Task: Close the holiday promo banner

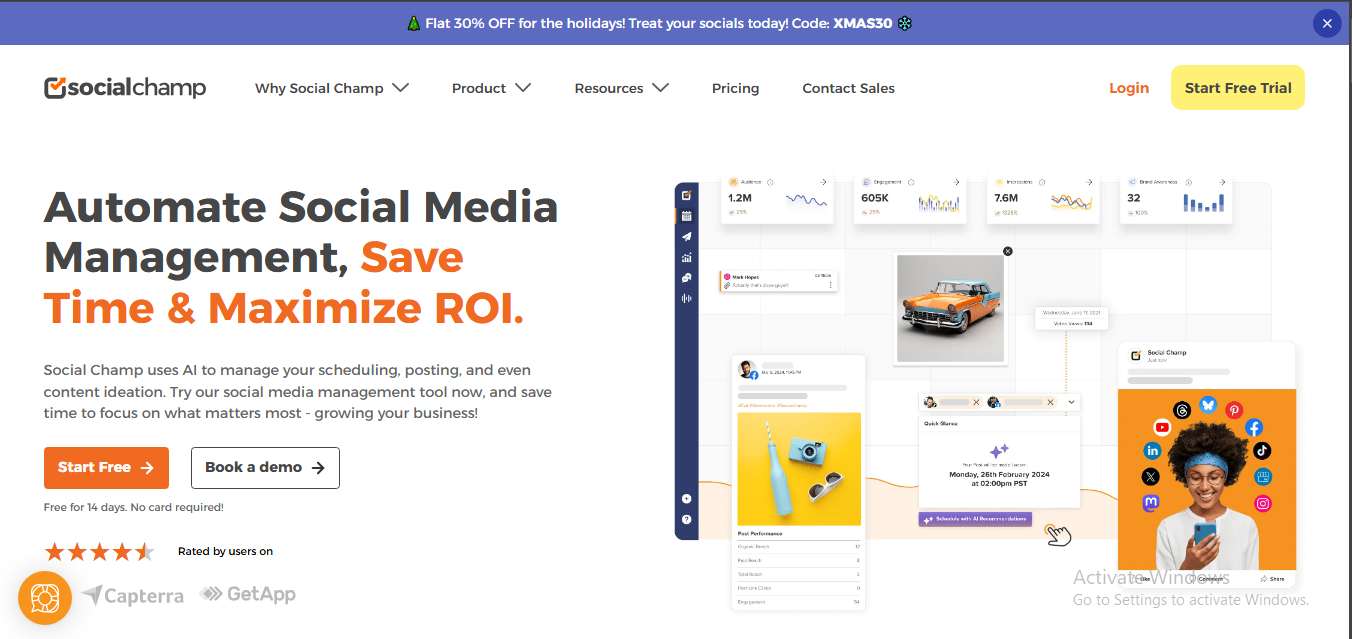Action: pos(1327,23)
